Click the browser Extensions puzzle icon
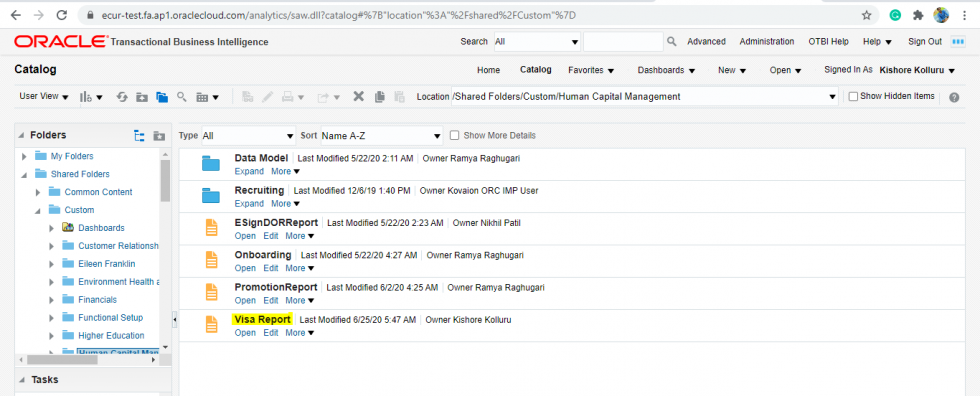 918,15
